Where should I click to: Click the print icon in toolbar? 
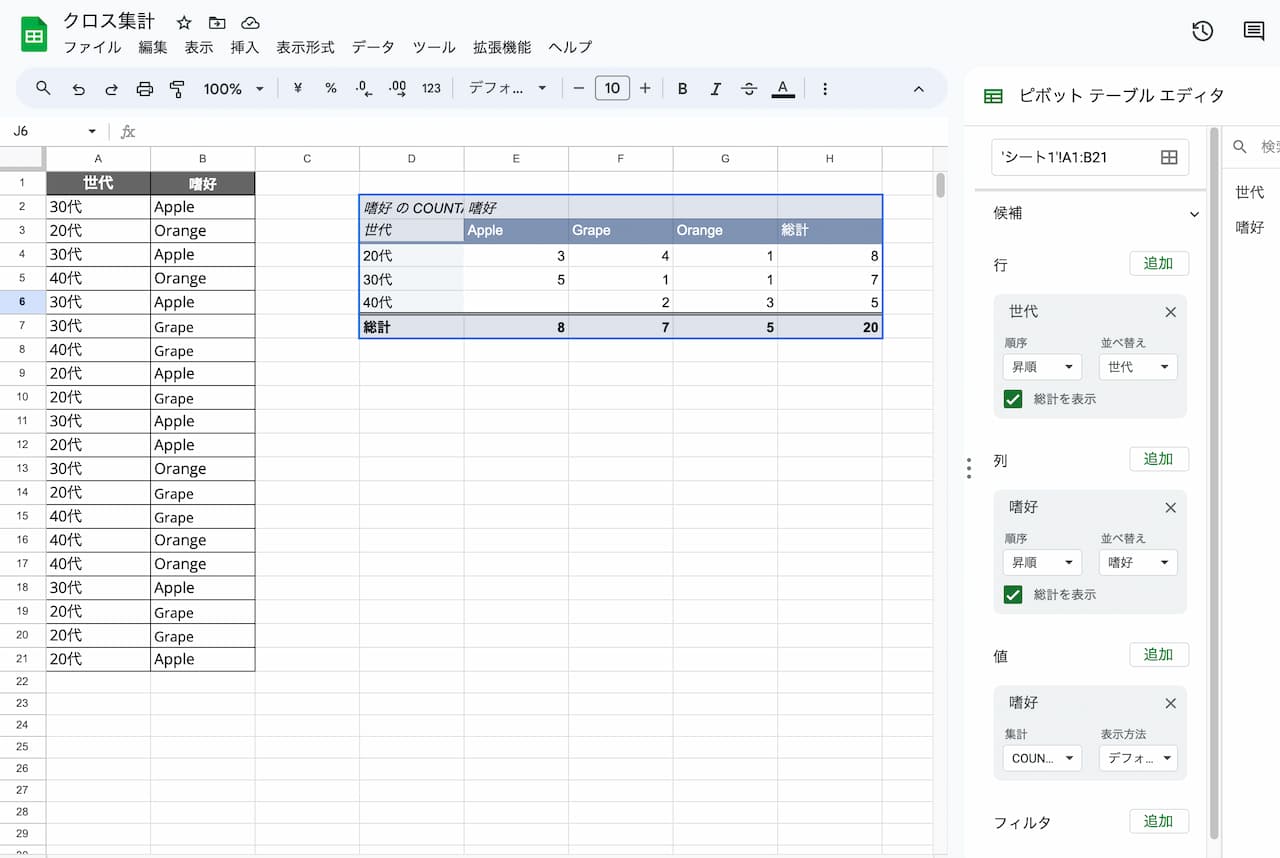[144, 89]
